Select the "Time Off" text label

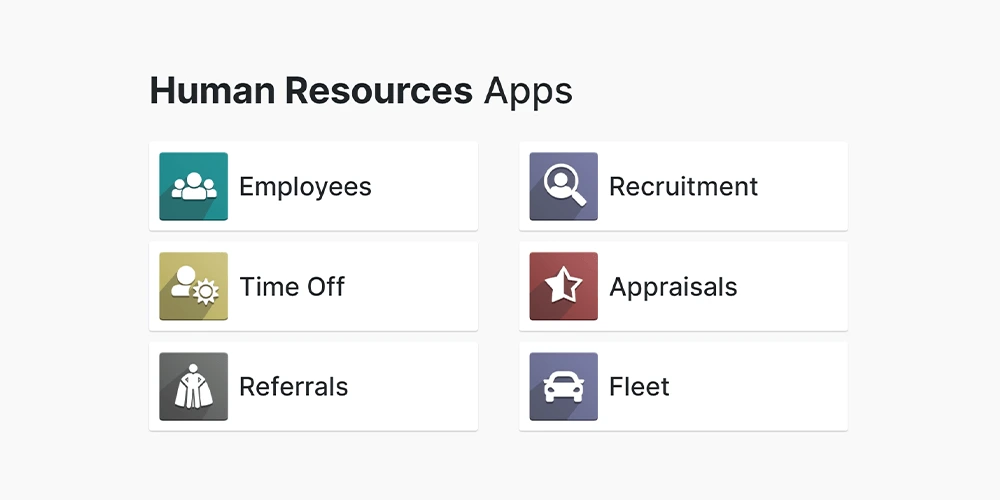(292, 287)
